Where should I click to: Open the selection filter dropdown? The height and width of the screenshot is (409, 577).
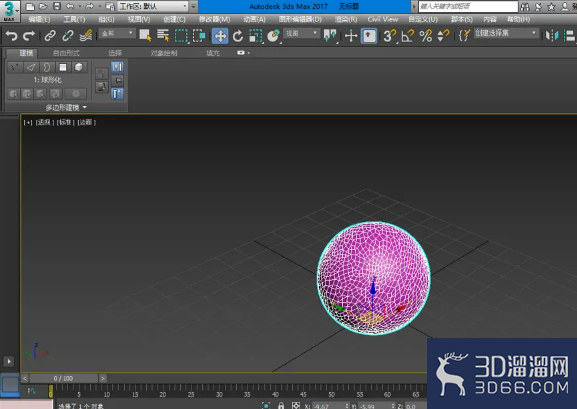tap(117, 34)
